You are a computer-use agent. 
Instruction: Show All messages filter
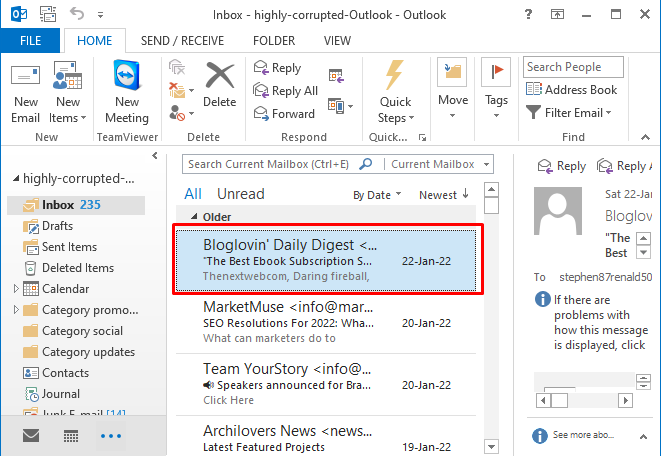[193, 194]
